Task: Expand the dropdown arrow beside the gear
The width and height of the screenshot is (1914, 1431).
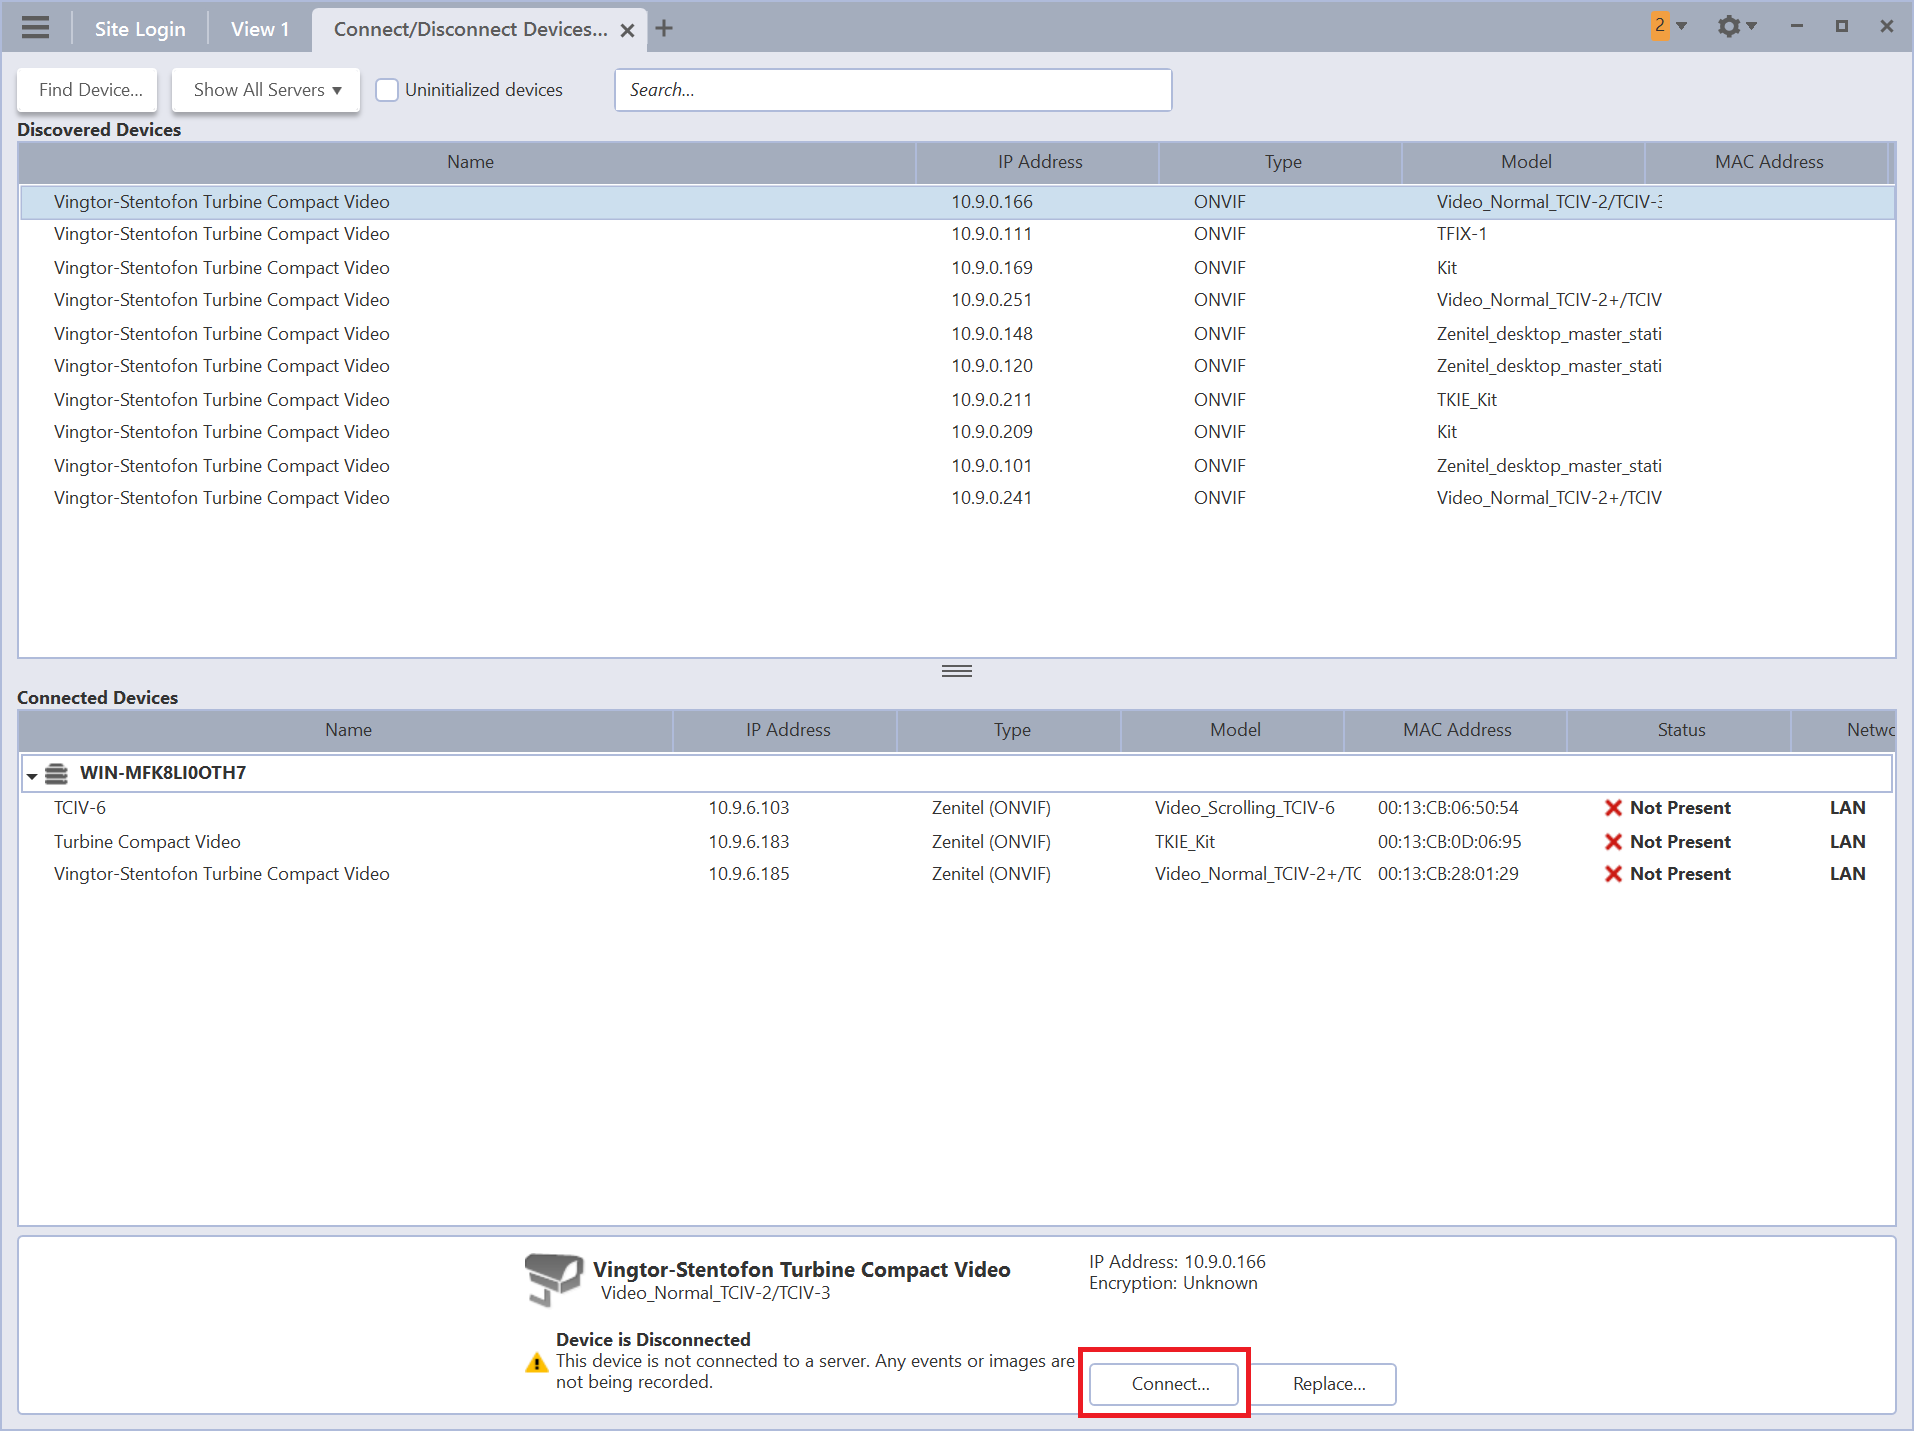Action: tap(1752, 27)
